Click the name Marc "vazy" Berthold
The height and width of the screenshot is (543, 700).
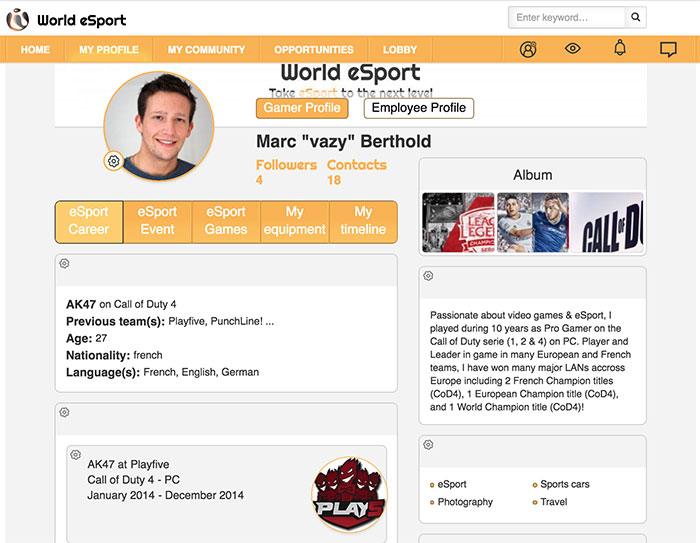pos(343,141)
